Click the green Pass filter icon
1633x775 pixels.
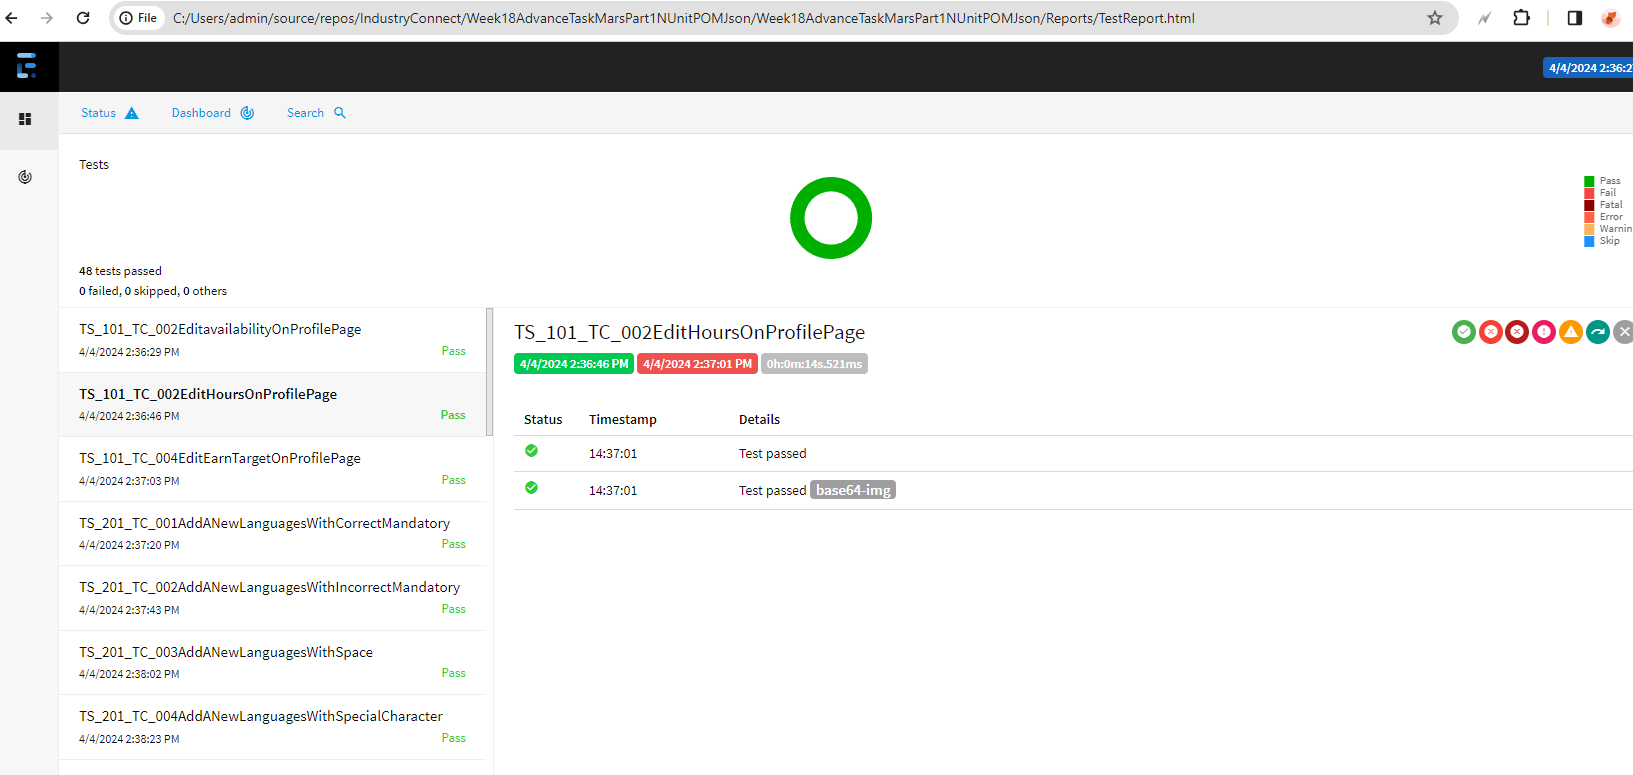1463,332
